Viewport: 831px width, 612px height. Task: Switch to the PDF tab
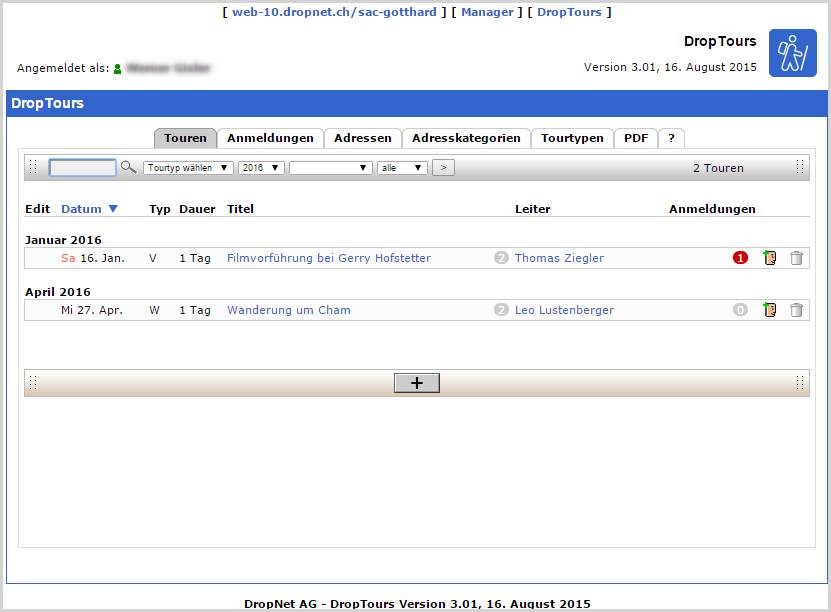(x=636, y=138)
